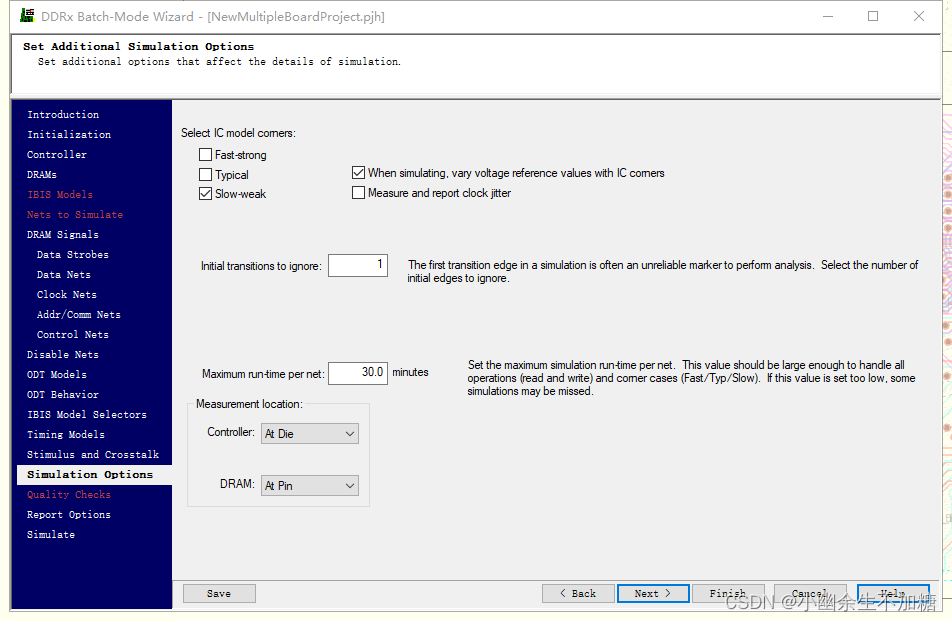952x621 pixels.
Task: Select Addr/Comm Nets in sidebar
Action: click(x=79, y=315)
